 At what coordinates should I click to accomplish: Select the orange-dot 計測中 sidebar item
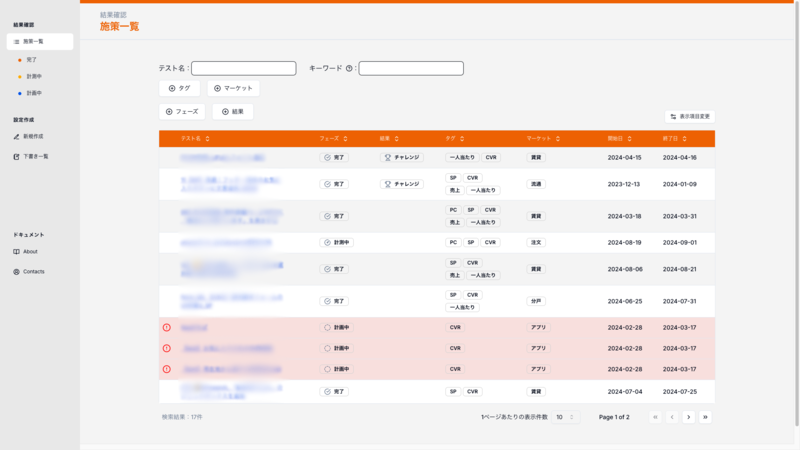[x=34, y=77]
